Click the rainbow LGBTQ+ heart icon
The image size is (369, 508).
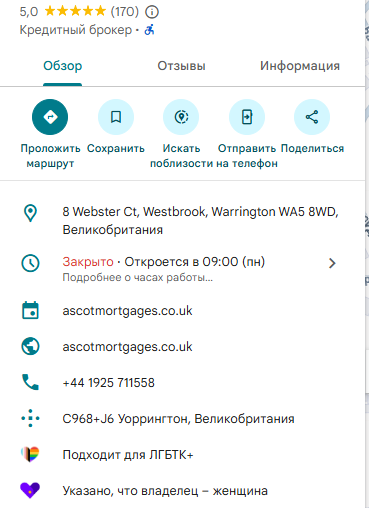30,454
